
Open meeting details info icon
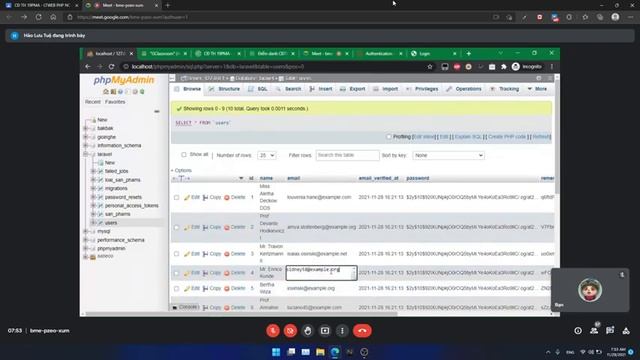(578, 331)
